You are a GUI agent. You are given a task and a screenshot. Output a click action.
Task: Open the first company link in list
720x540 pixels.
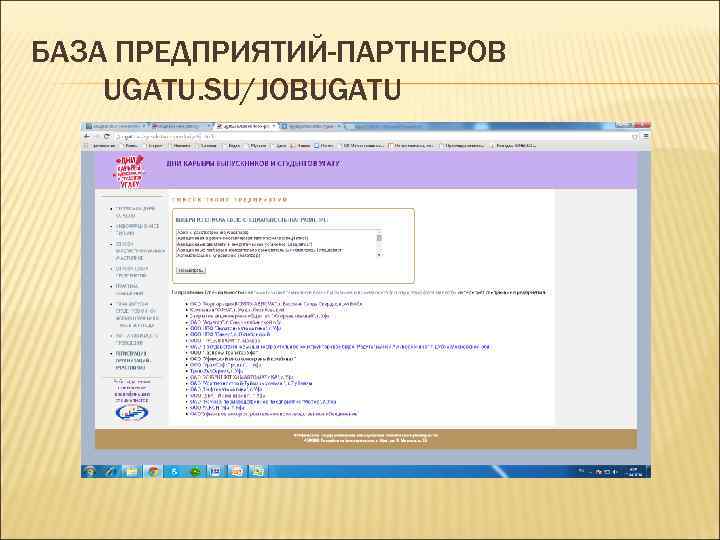[x=276, y=304]
